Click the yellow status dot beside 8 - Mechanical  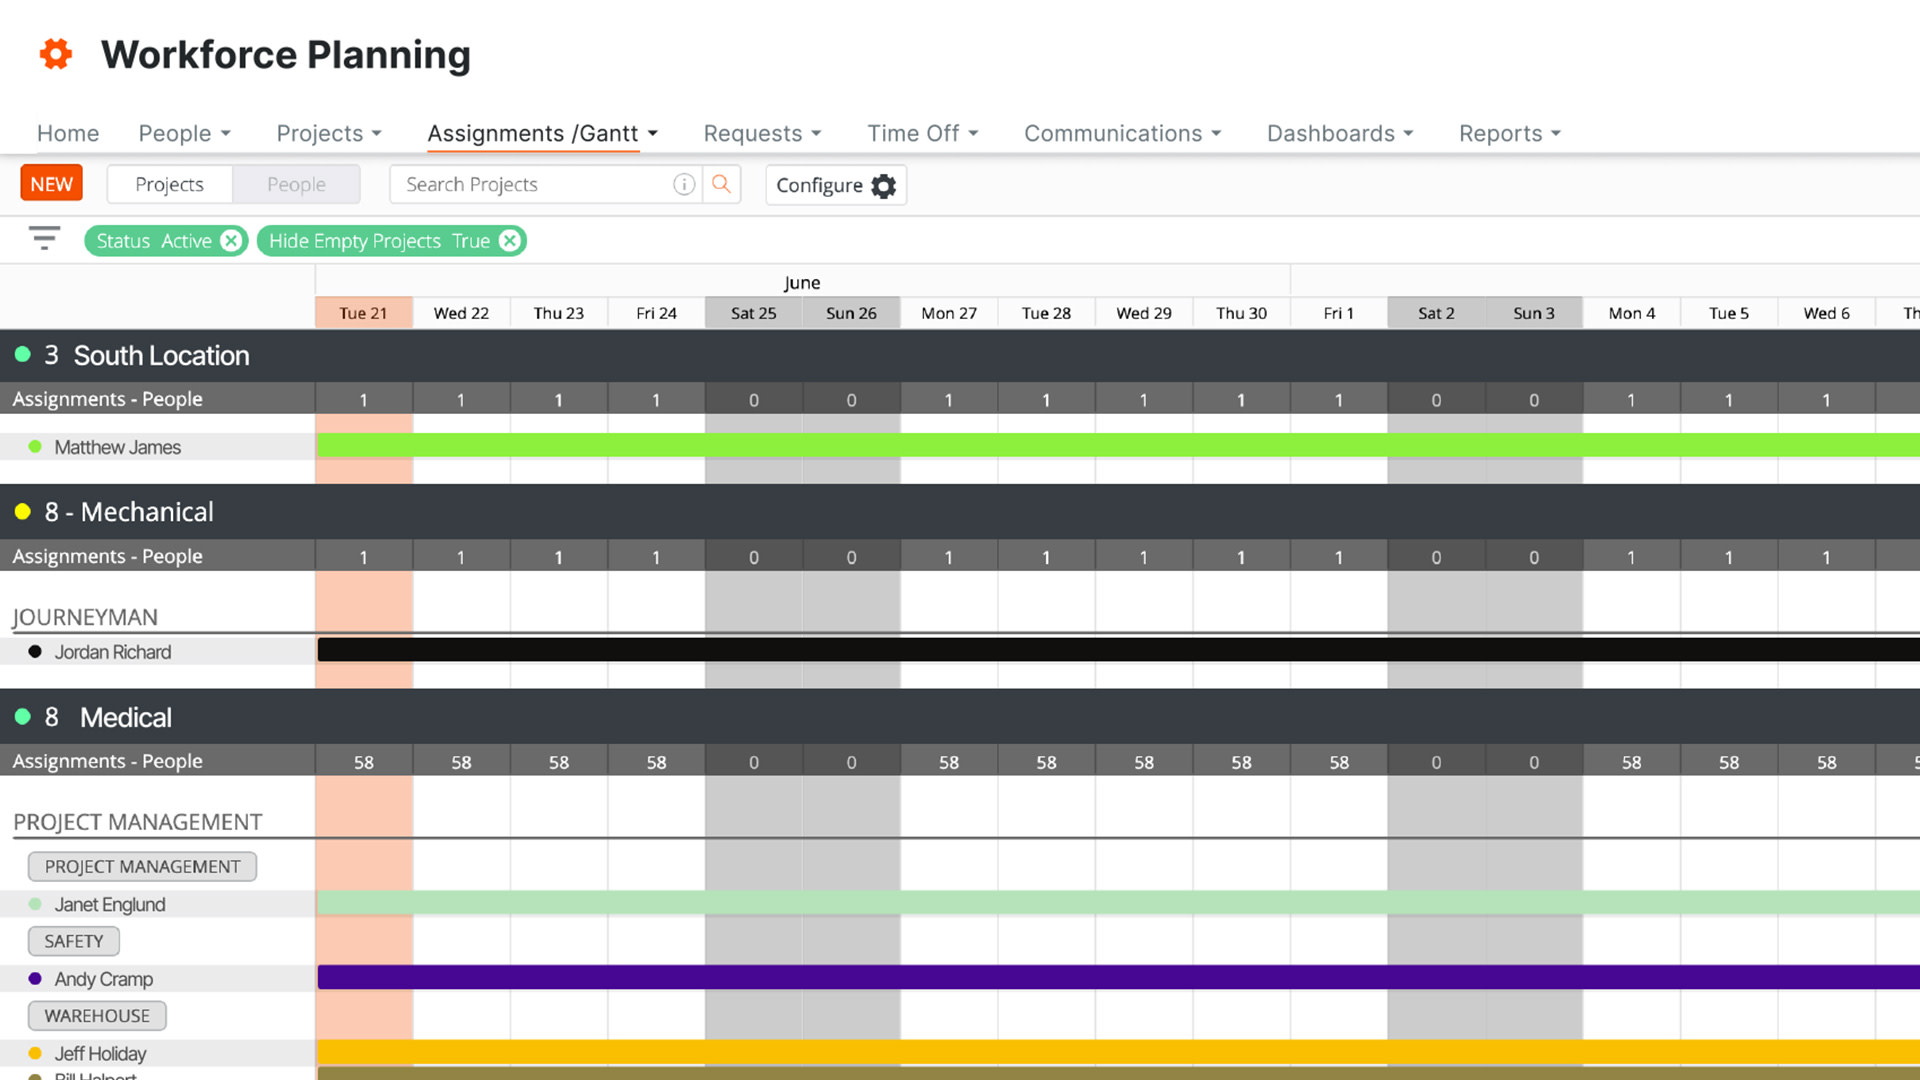(22, 511)
